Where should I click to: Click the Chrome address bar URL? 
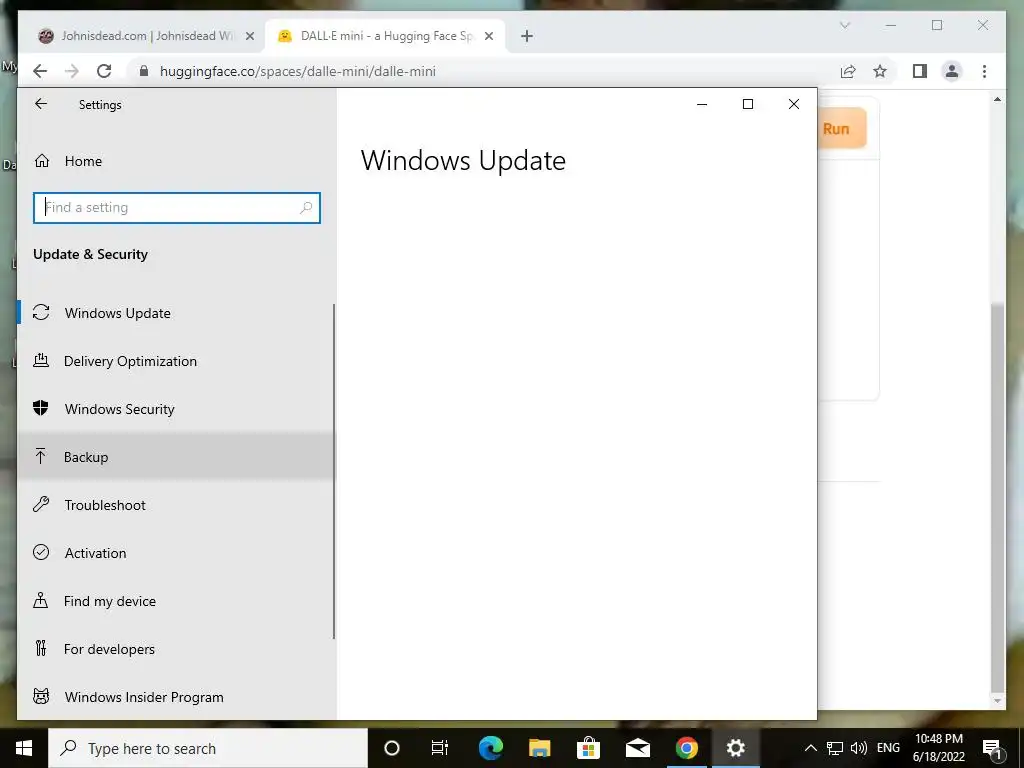pos(298,71)
